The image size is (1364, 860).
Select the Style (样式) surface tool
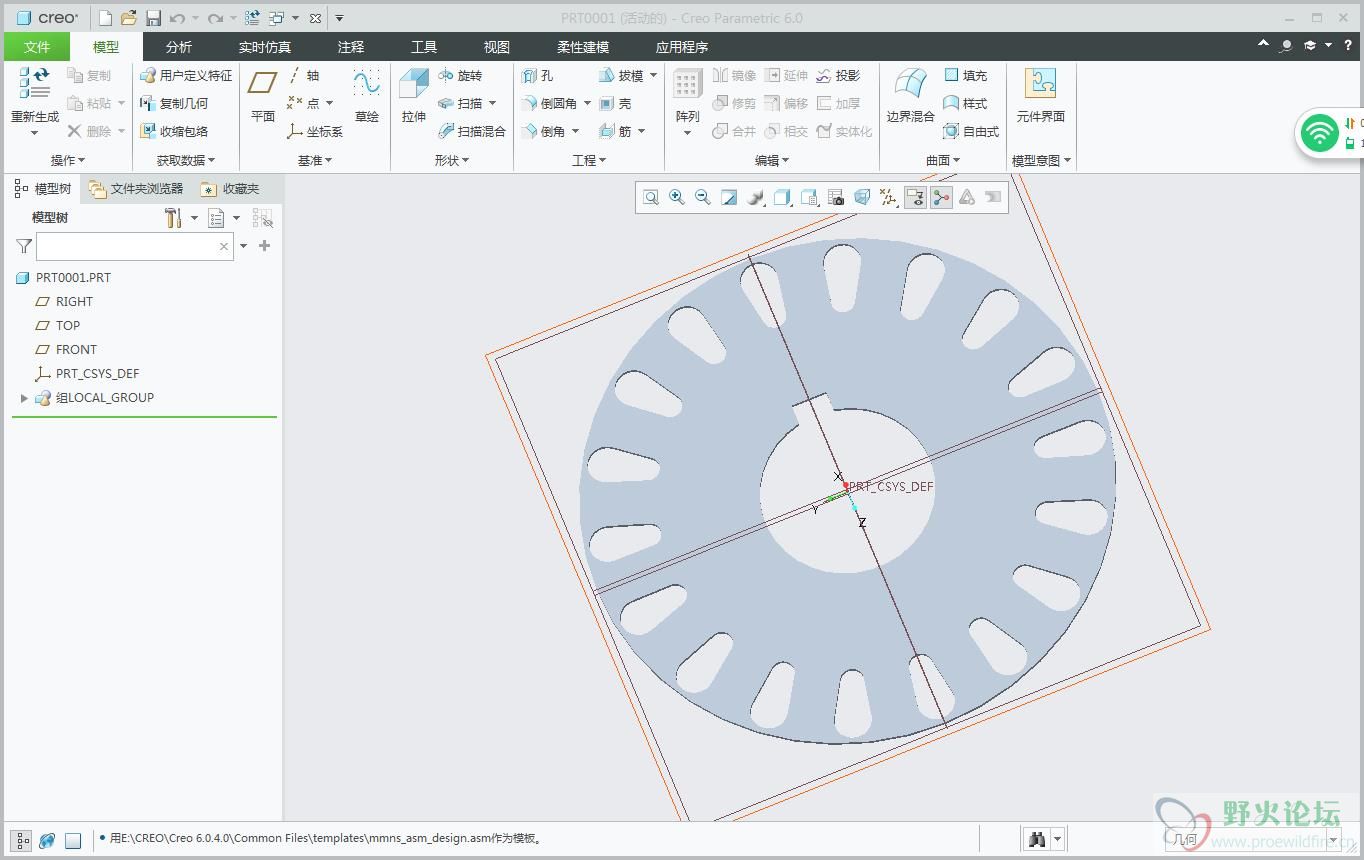click(x=965, y=103)
